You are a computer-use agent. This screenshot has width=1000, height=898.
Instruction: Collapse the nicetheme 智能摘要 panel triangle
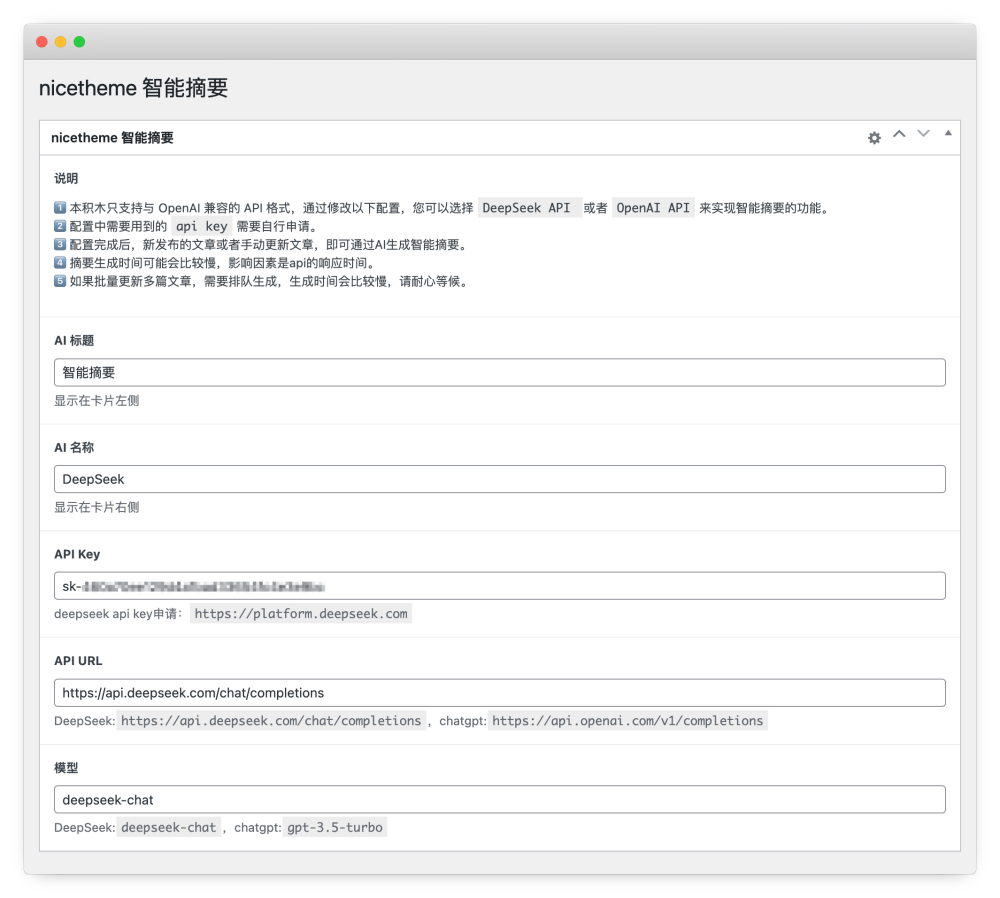(x=948, y=133)
